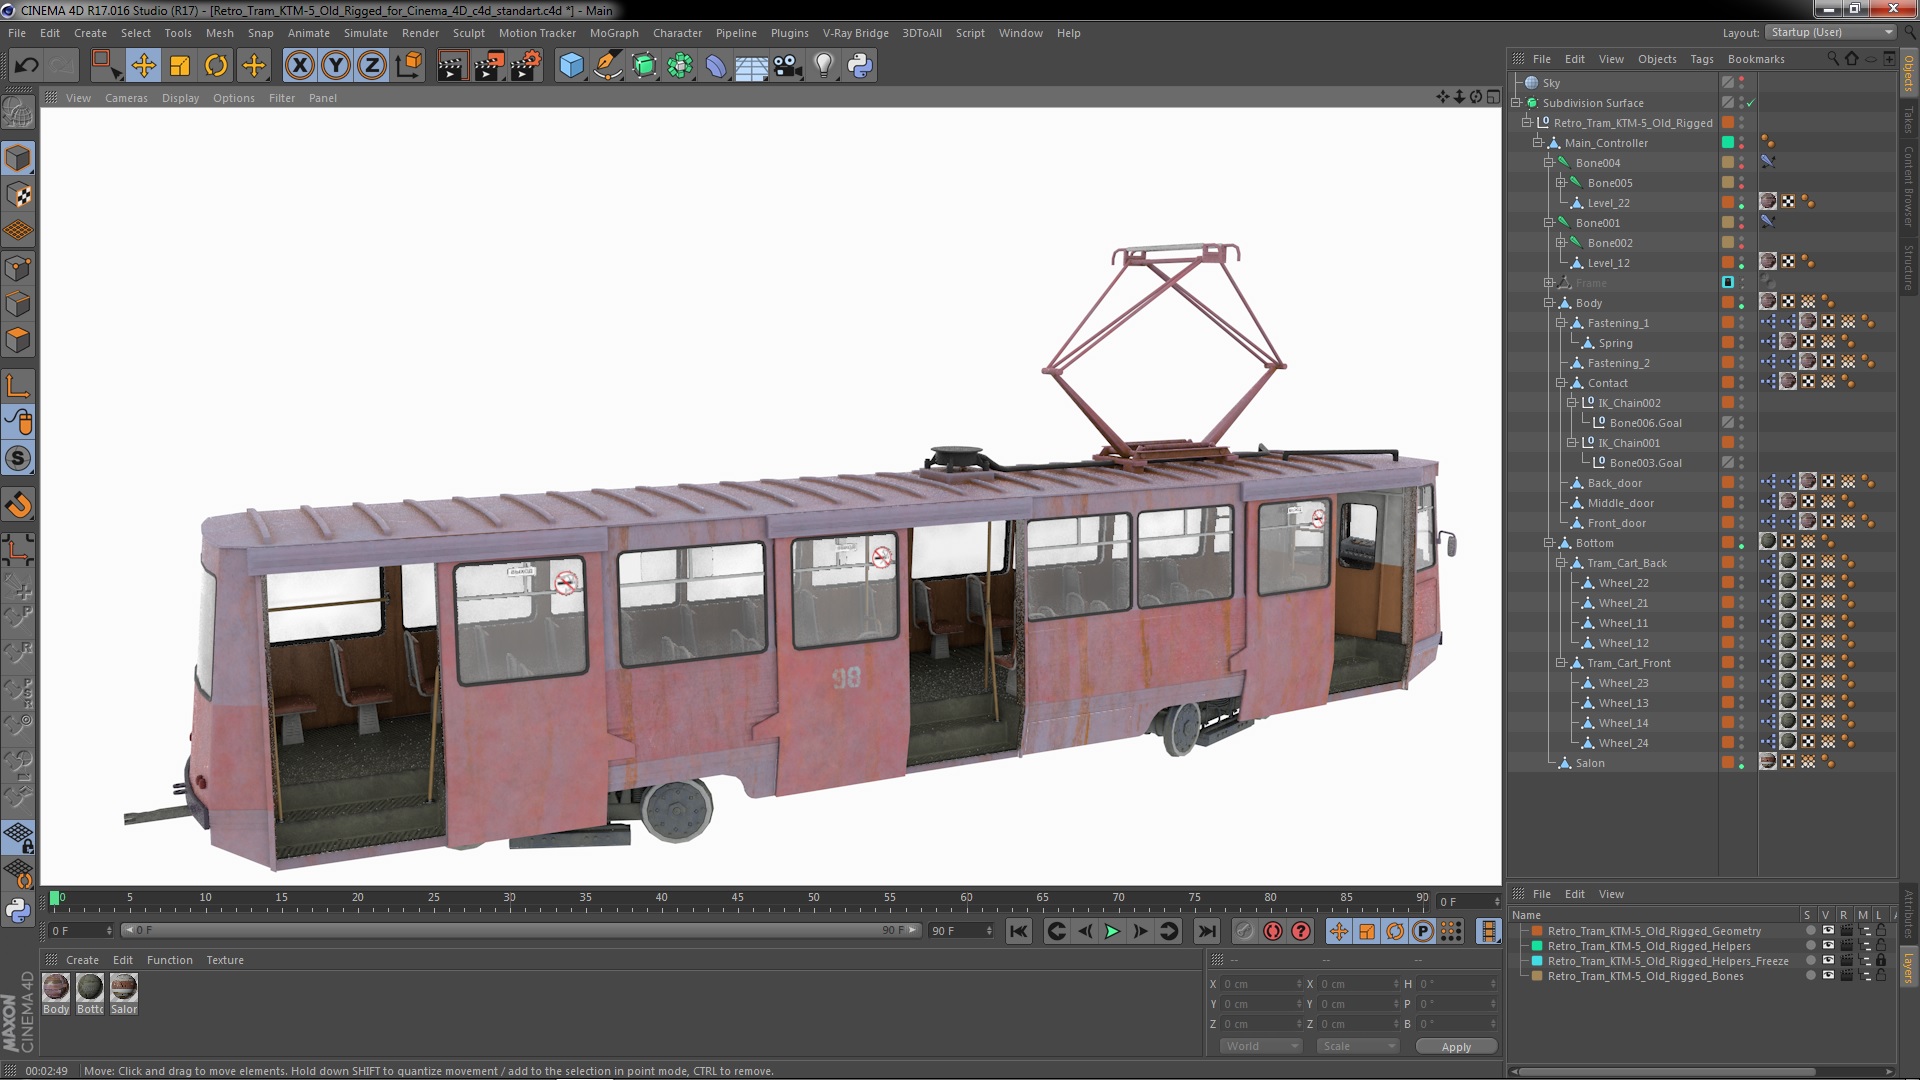The height and width of the screenshot is (1080, 1920).
Task: Click the Python script icon in toolbar
Action: click(x=860, y=66)
